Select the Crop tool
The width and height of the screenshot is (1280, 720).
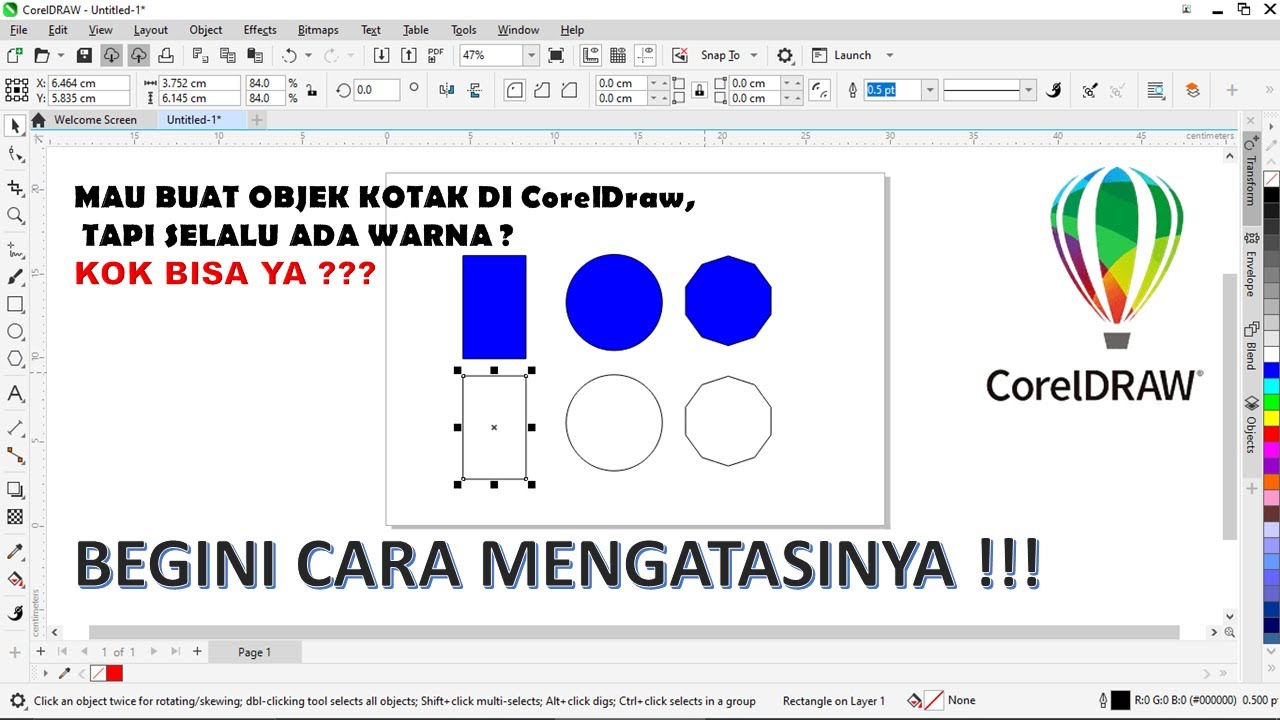15,188
